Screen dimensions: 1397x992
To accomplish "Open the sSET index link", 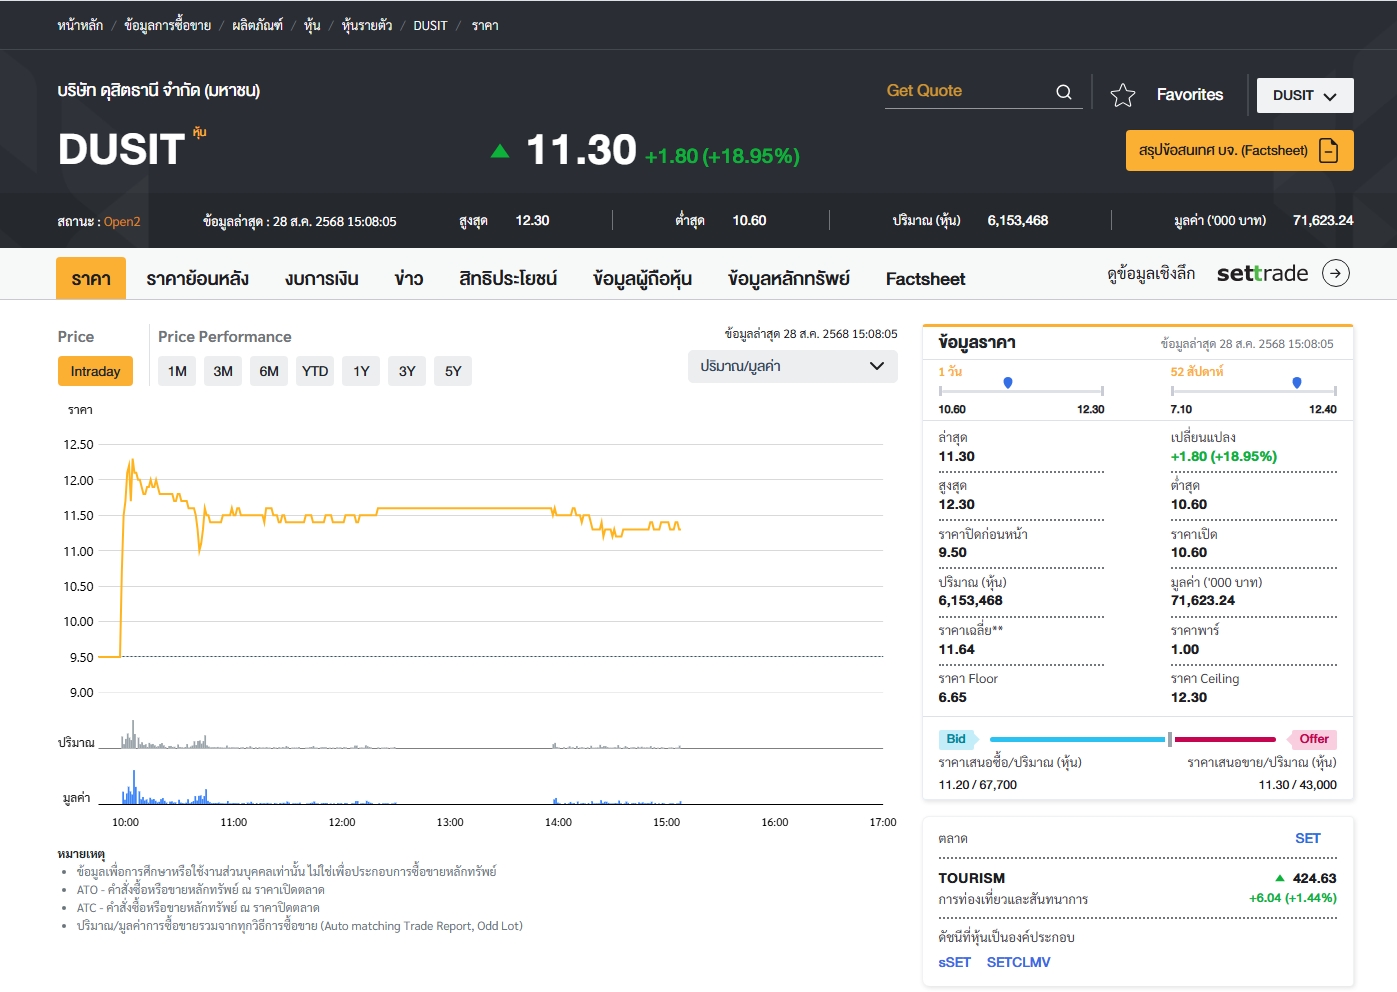I will click(x=954, y=962).
